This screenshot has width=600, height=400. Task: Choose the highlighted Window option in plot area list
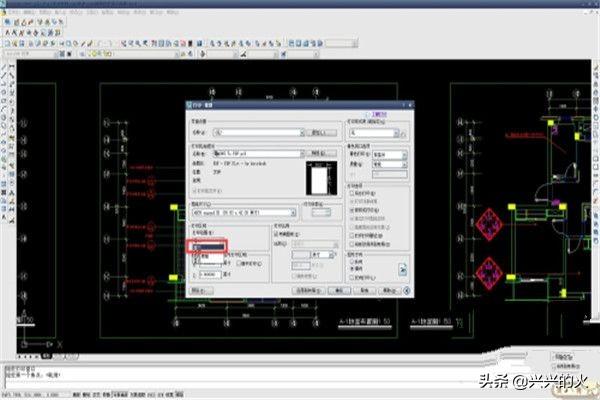[208, 247]
